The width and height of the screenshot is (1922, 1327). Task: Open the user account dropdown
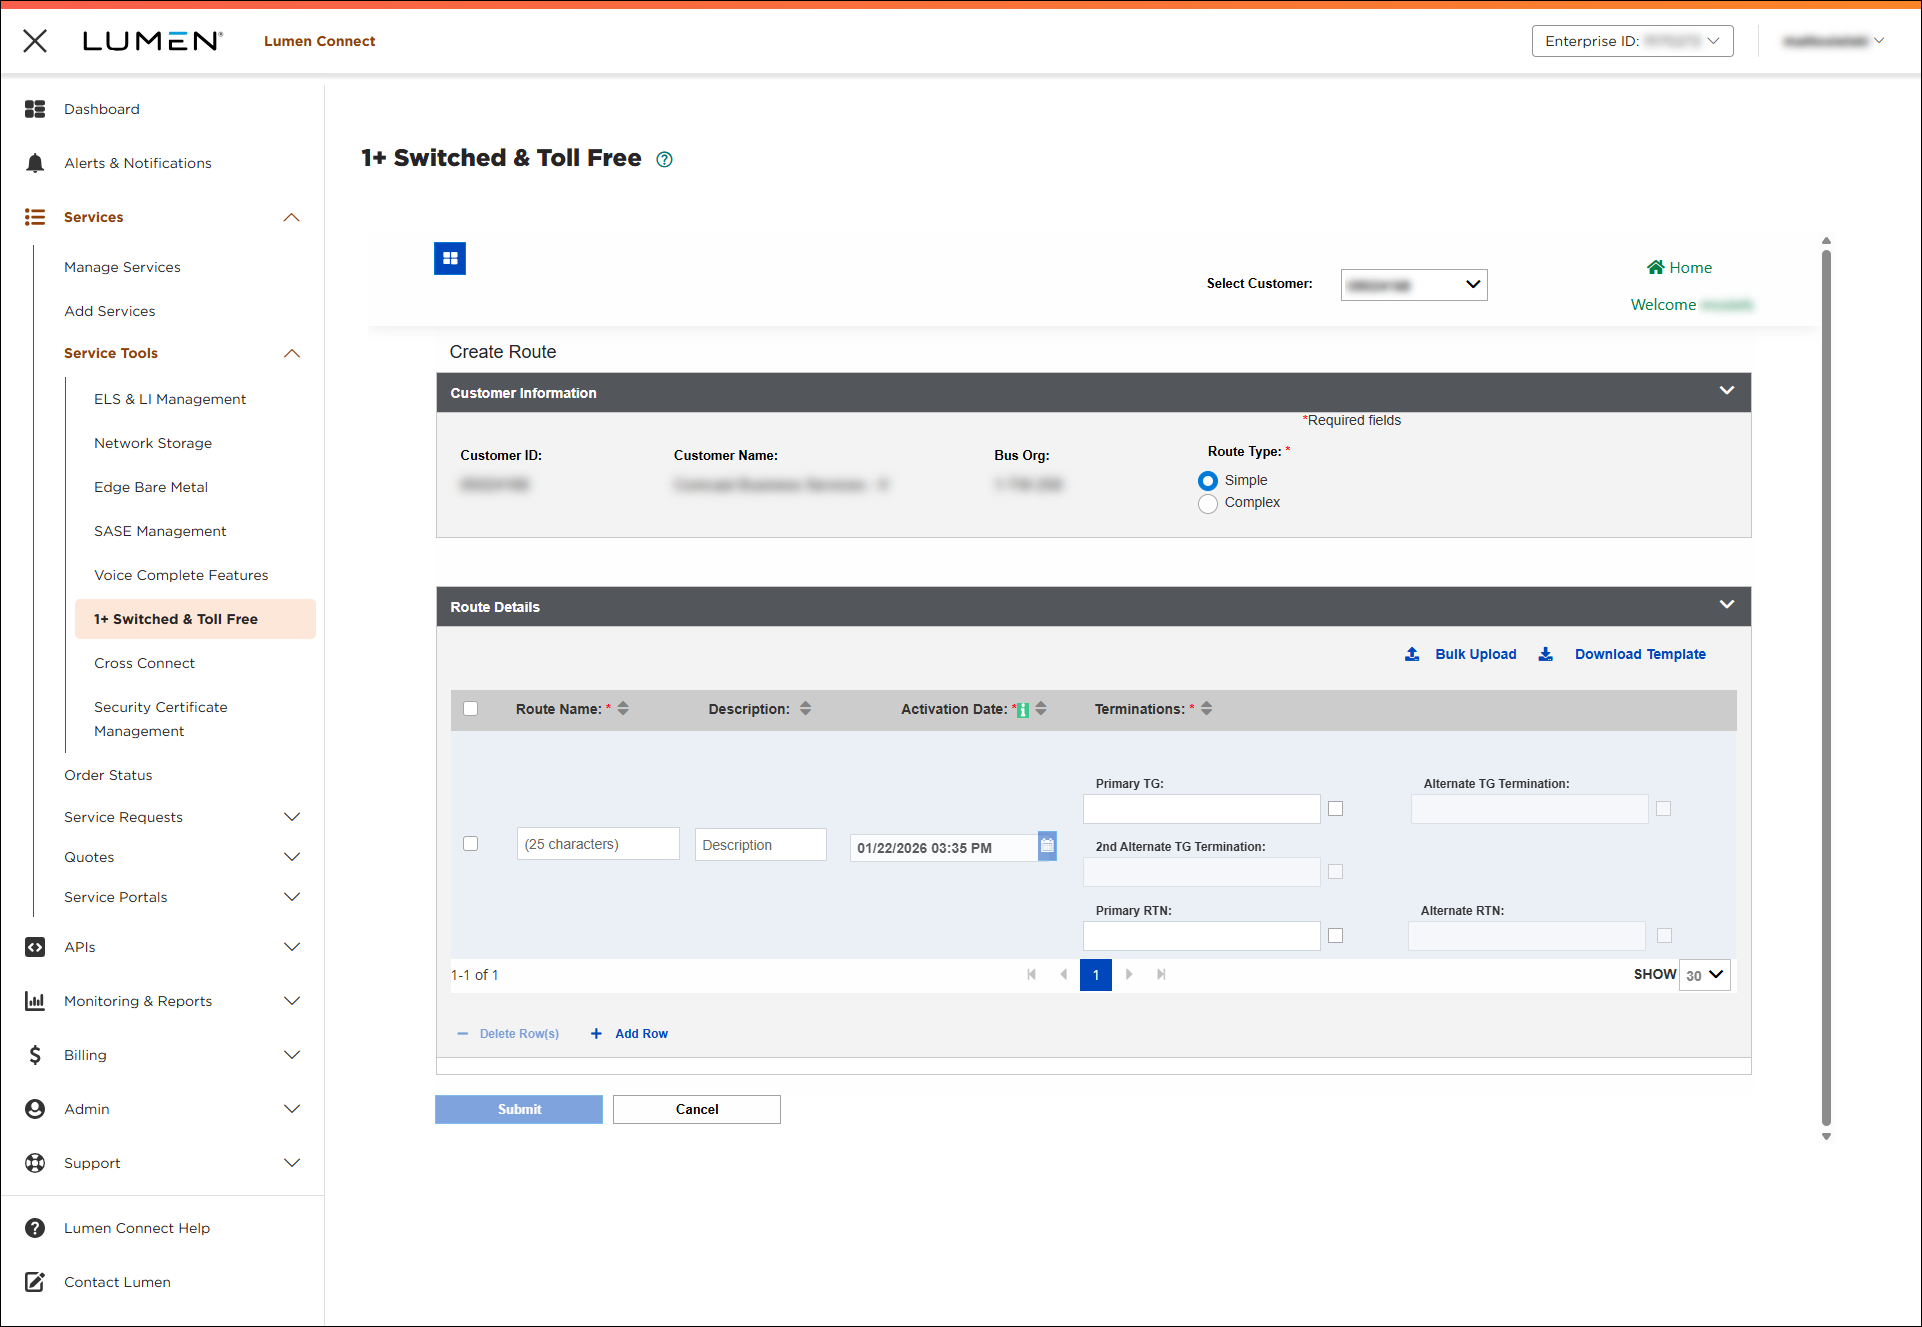click(x=1834, y=41)
